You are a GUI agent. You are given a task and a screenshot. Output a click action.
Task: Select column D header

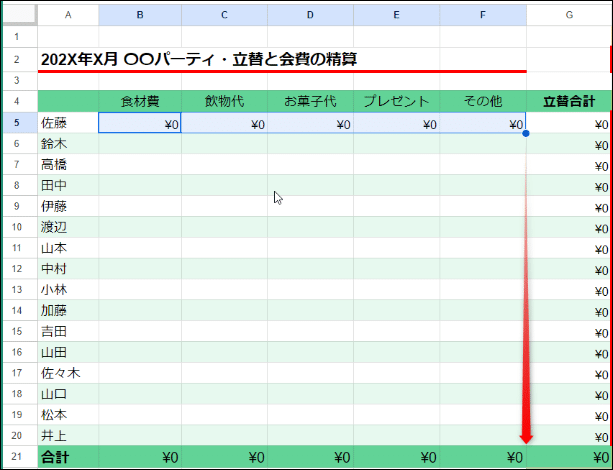310,15
